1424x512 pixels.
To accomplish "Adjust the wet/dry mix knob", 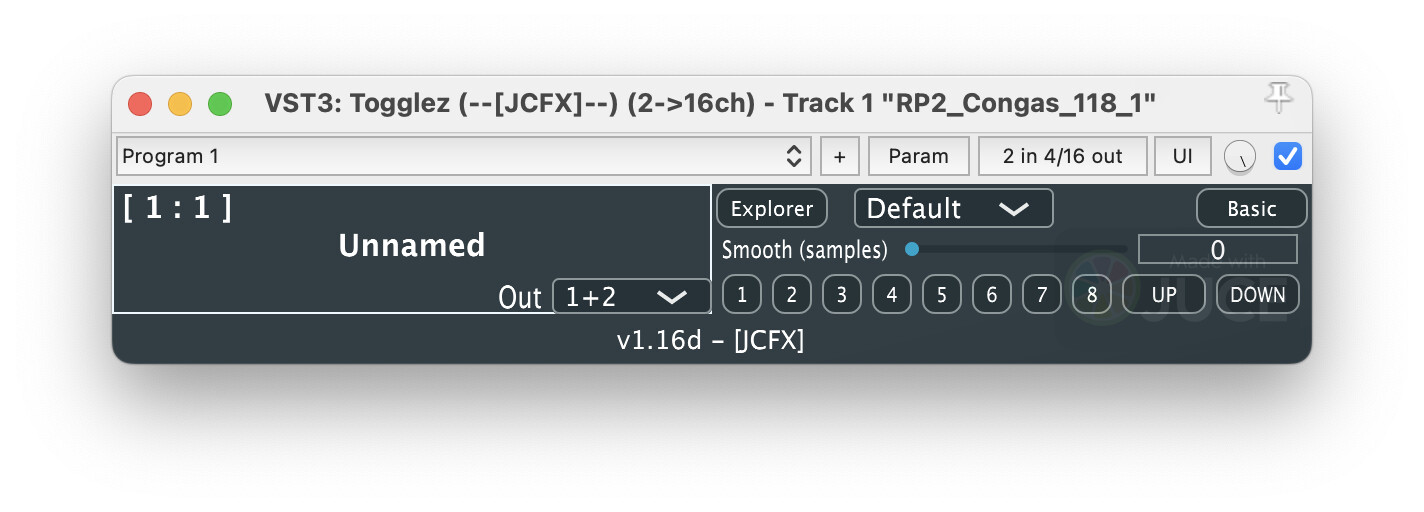I will pyautogui.click(x=1240, y=156).
